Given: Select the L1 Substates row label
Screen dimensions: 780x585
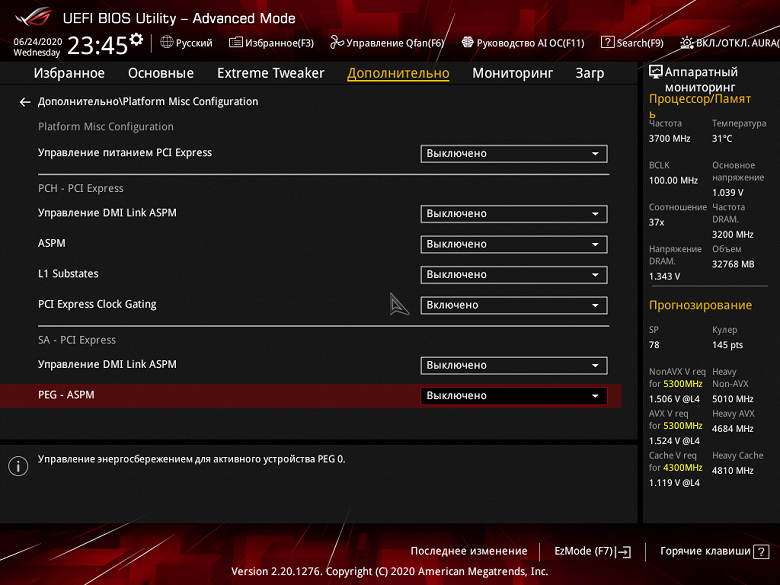Looking at the screenshot, I should pos(68,274).
